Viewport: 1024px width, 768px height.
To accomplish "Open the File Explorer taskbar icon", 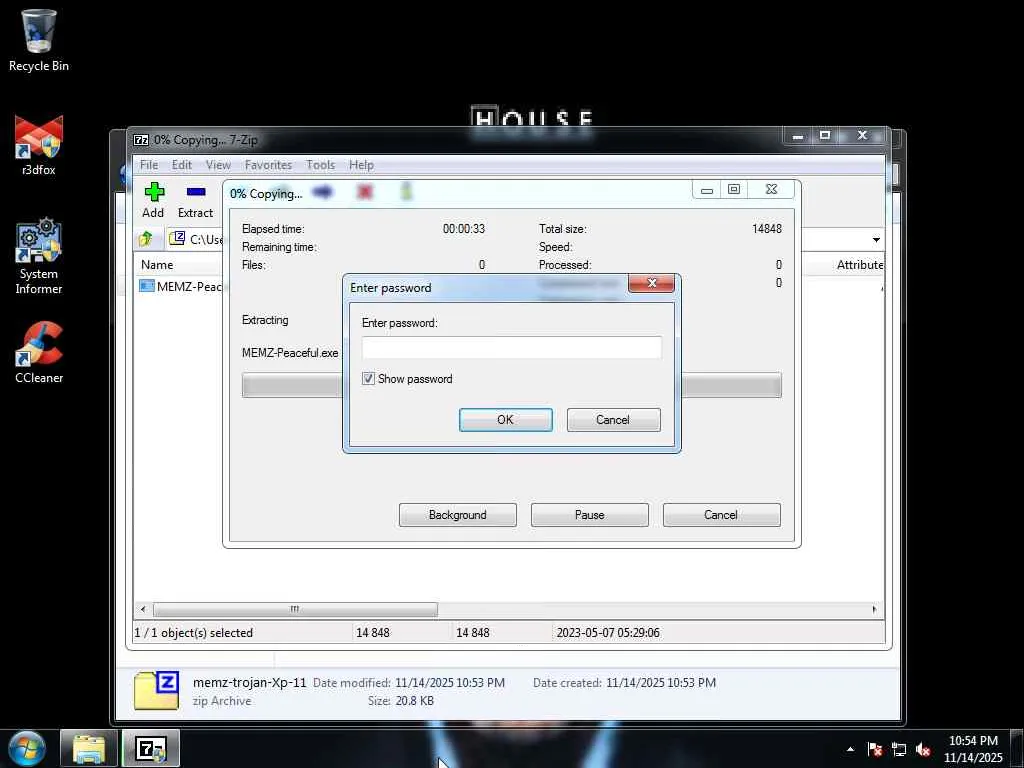I will click(89, 748).
